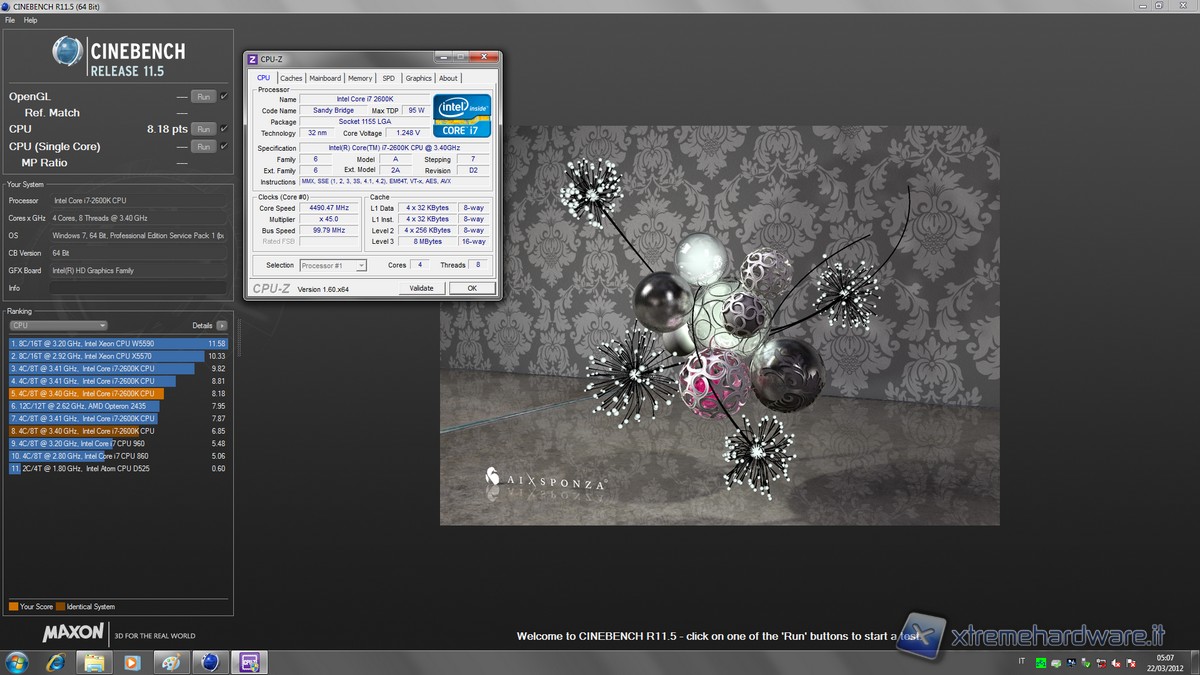The image size is (1200, 675).
Task: Open the Processor #1 selection dropdown
Action: pos(333,265)
